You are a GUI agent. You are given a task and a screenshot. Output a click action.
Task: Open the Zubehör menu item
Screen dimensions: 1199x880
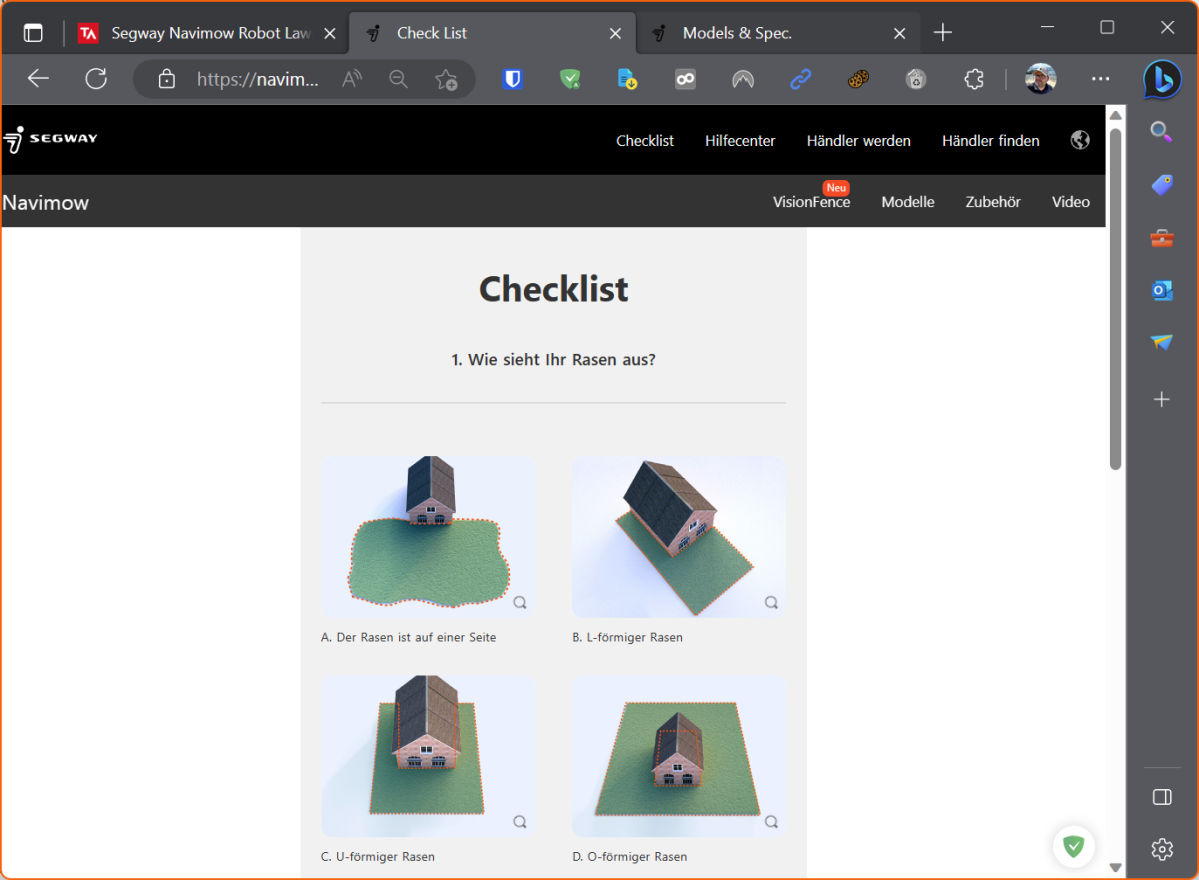[x=993, y=202]
